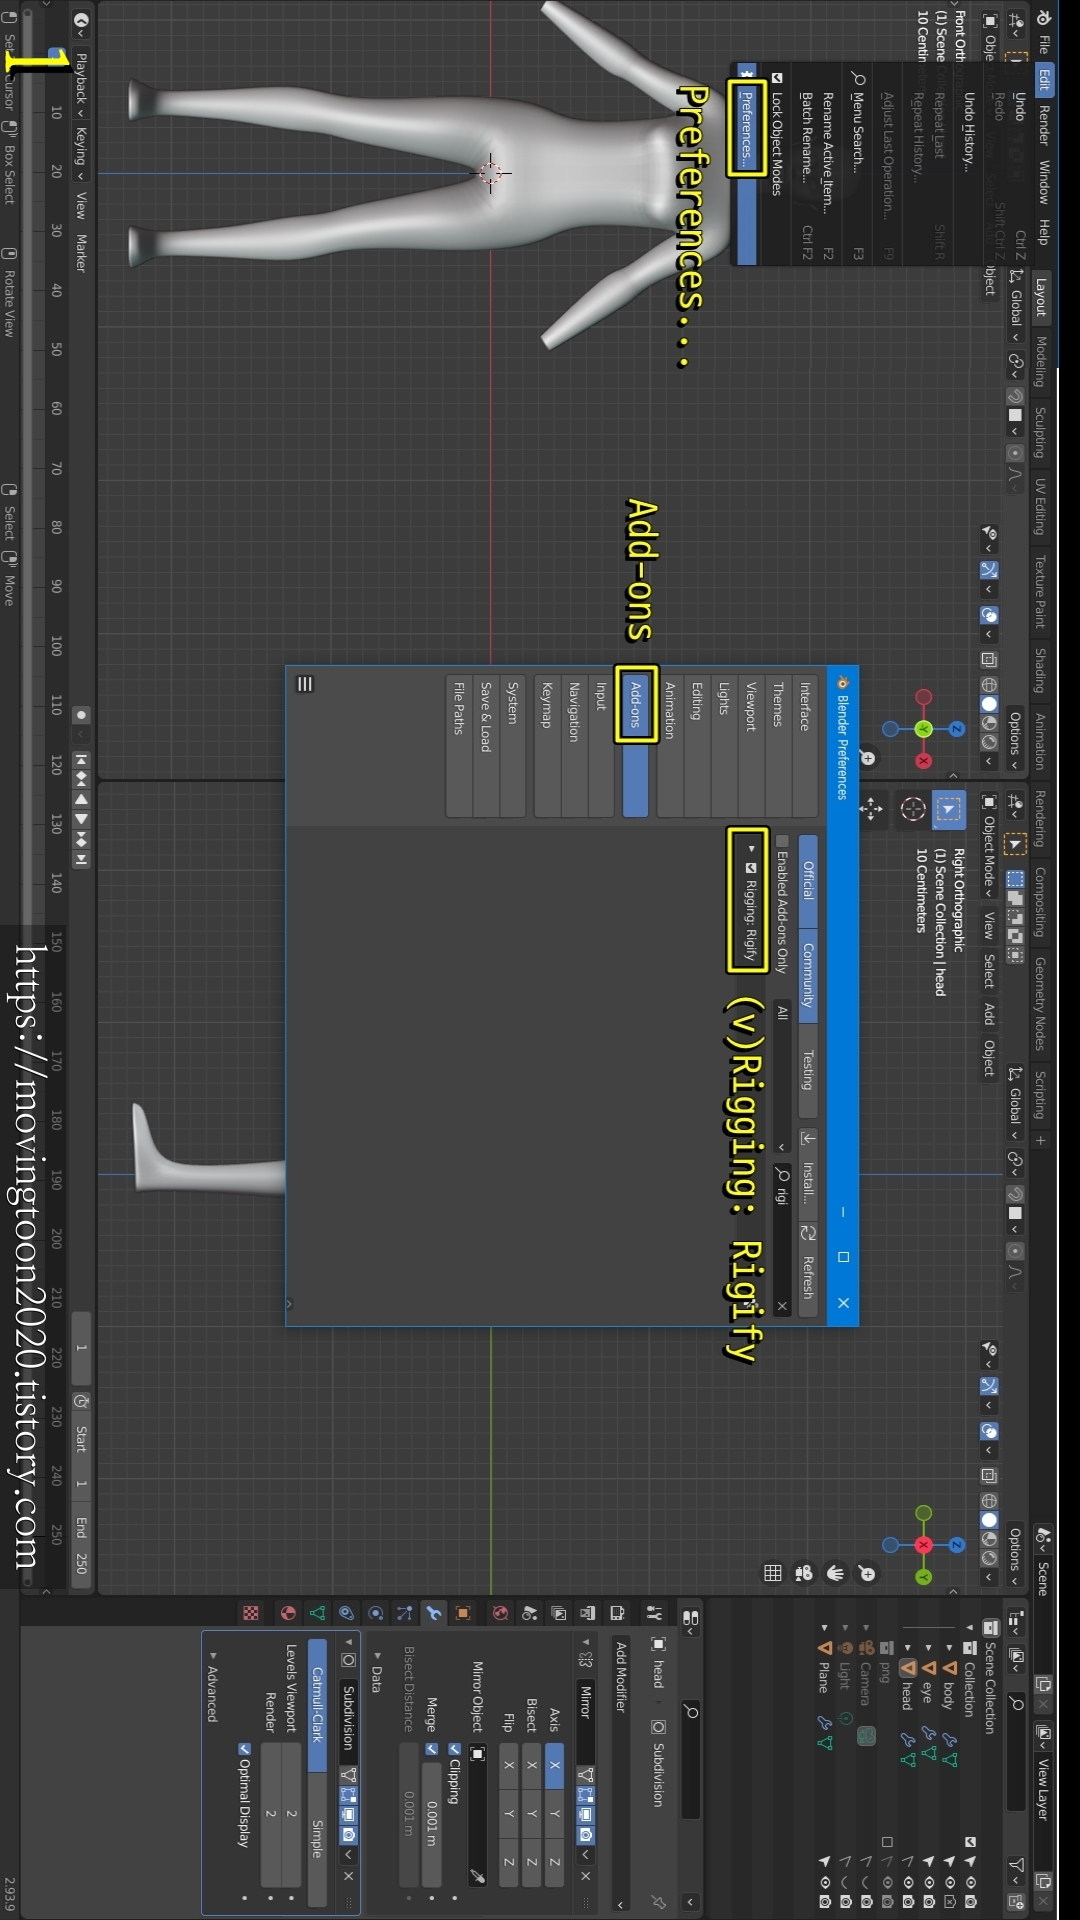Viewport: 1080px width, 1920px height.
Task: Click the outliner filter funnel icon
Action: (1016, 1865)
